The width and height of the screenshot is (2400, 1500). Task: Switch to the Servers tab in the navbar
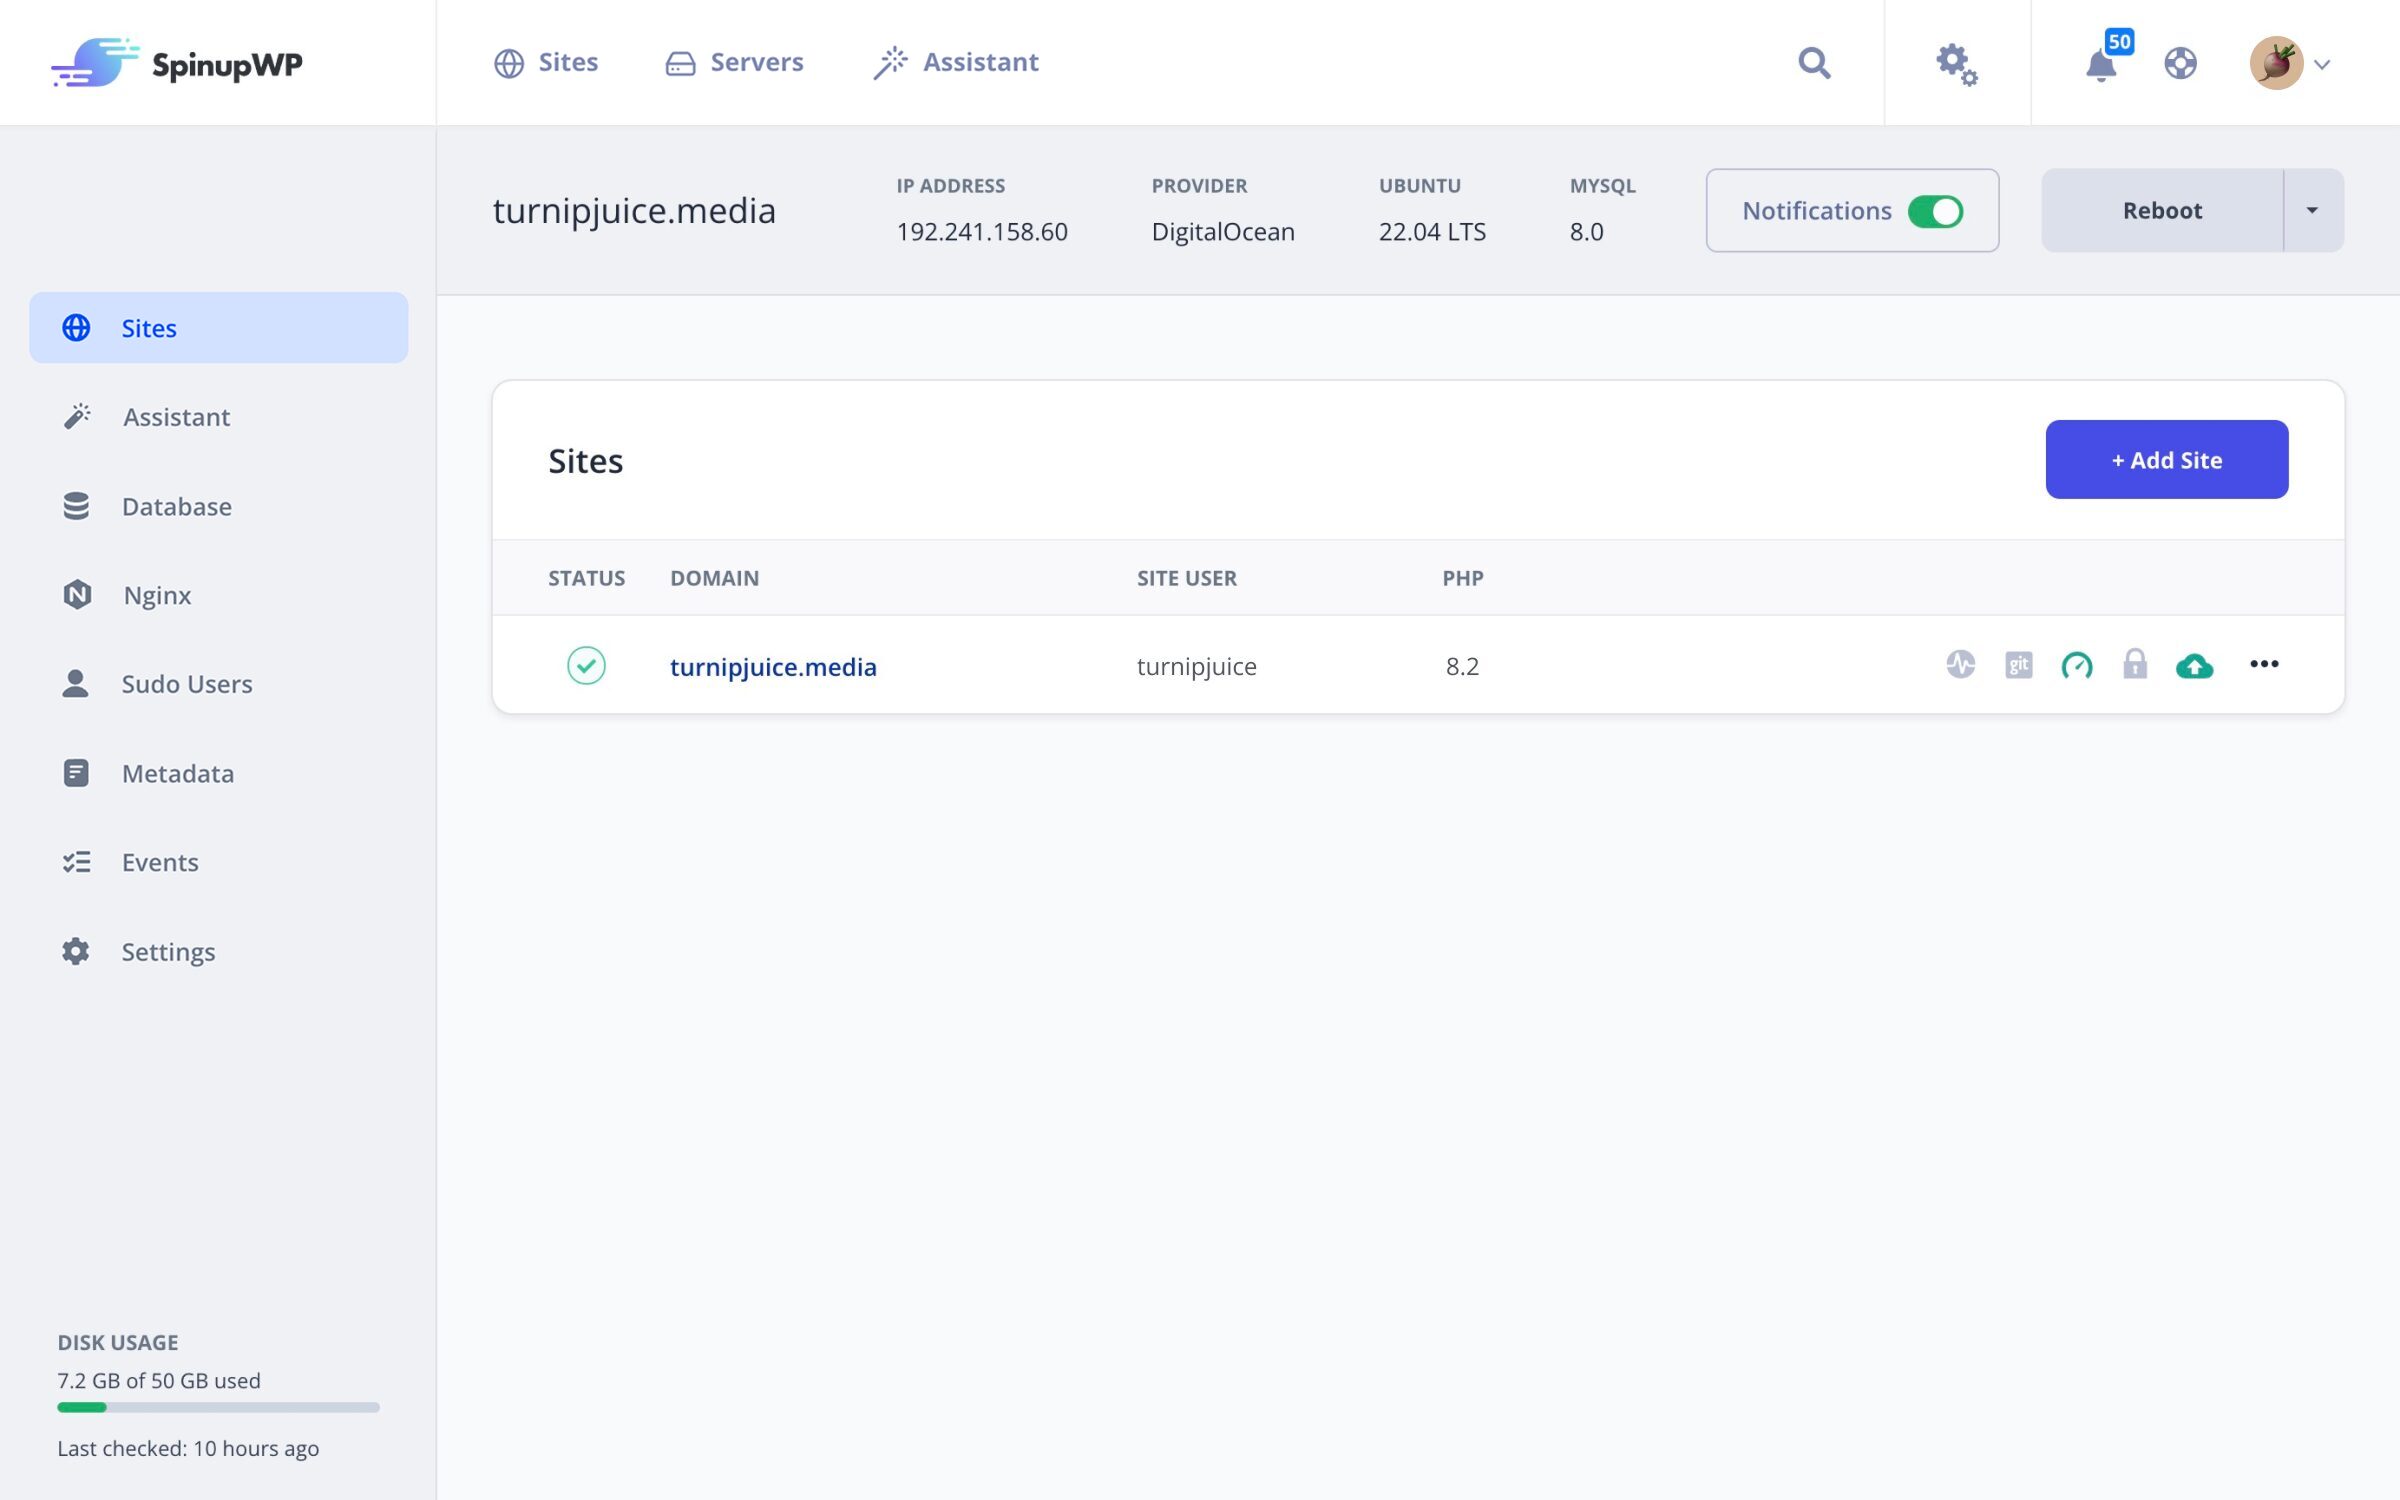[x=735, y=62]
